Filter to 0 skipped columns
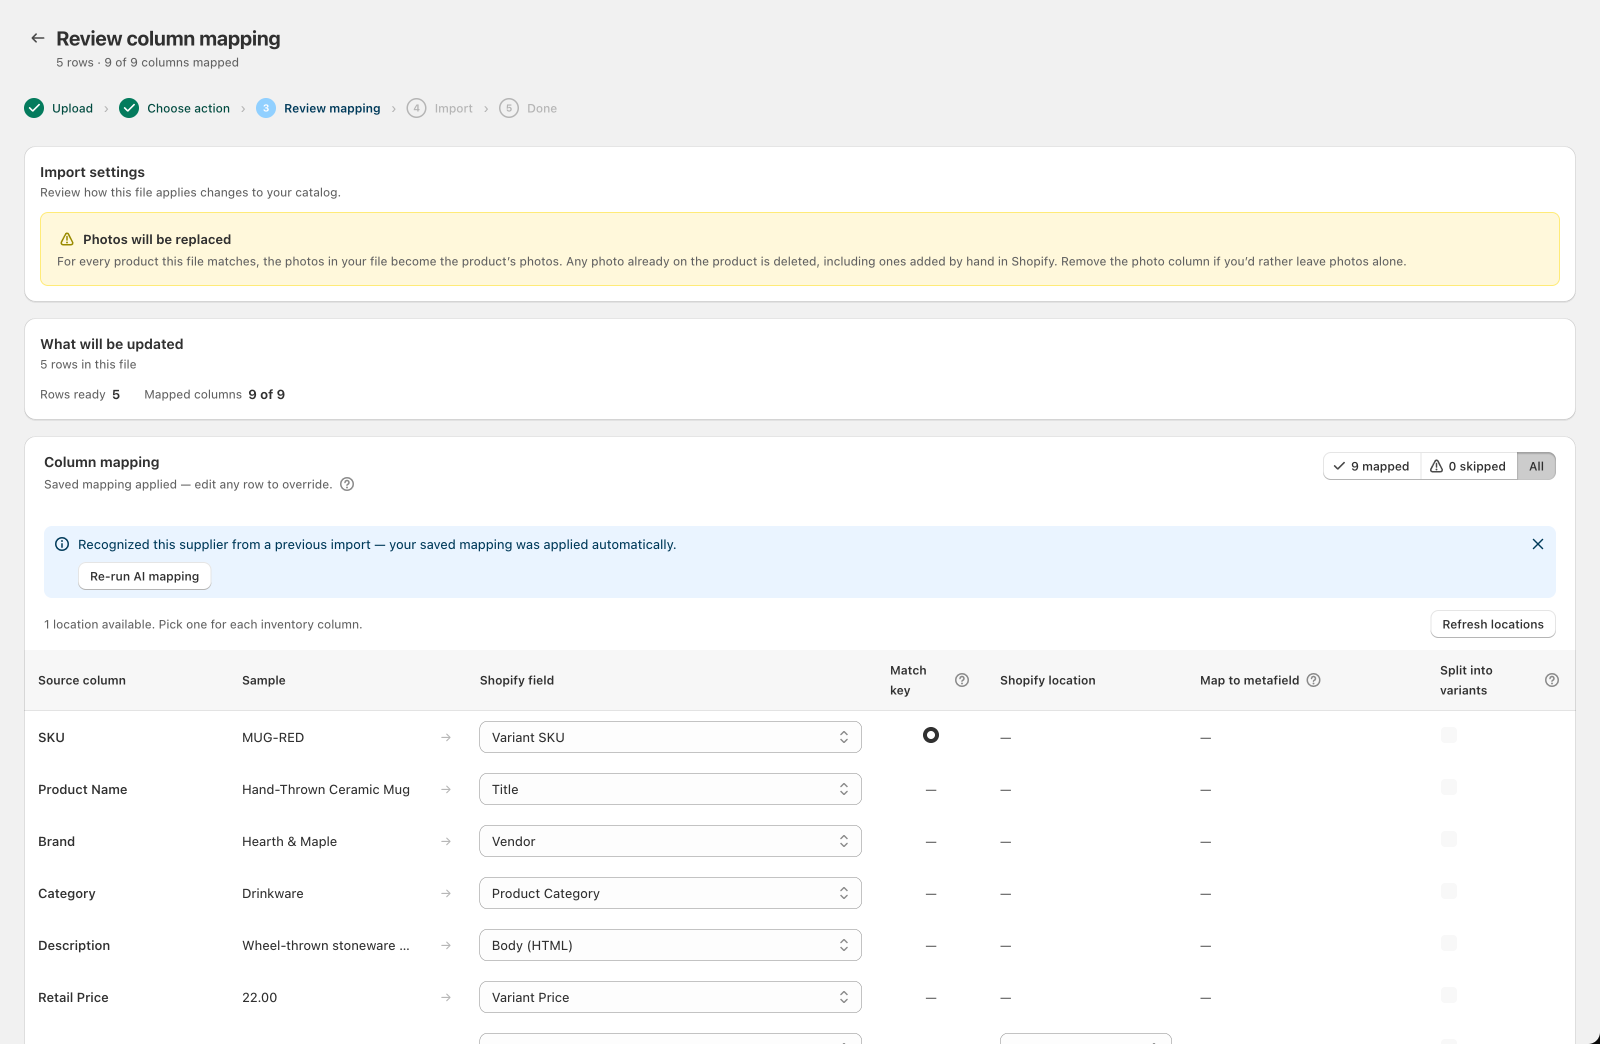 pos(1468,466)
